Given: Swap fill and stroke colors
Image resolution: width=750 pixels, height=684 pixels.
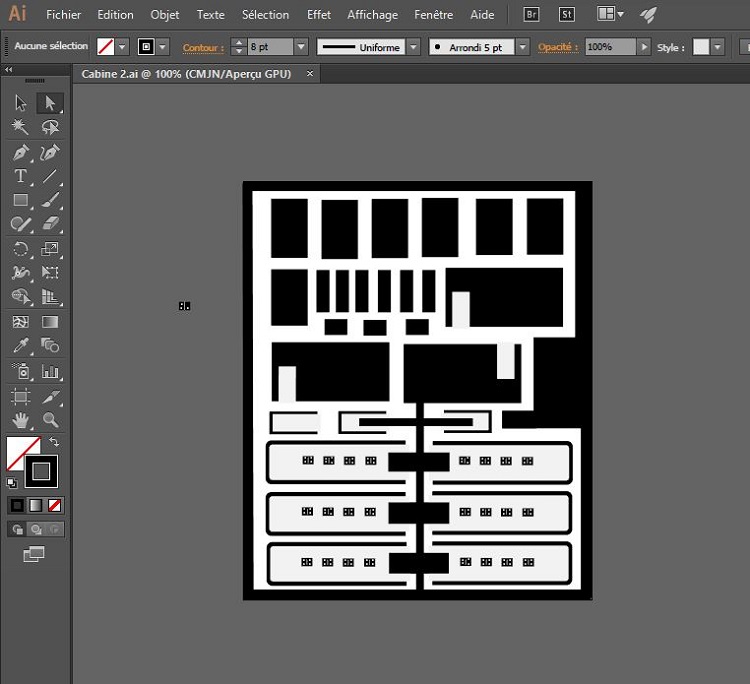Looking at the screenshot, I should [54, 441].
